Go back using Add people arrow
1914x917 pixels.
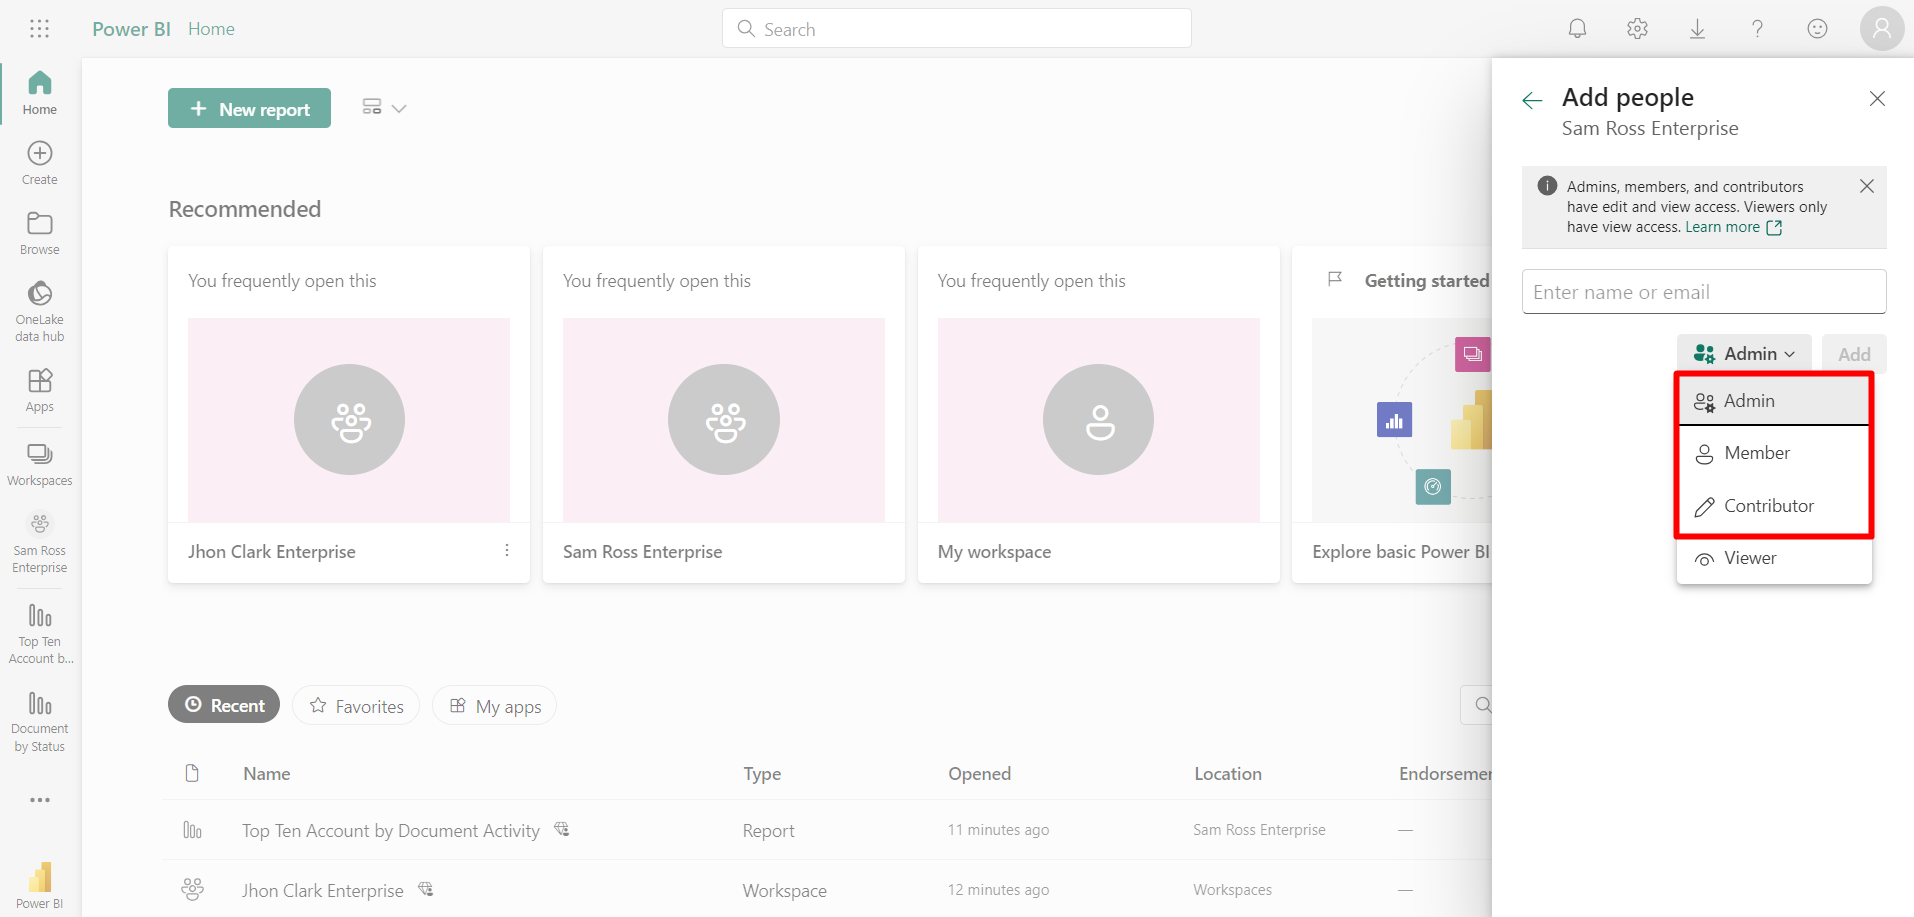1532,99
